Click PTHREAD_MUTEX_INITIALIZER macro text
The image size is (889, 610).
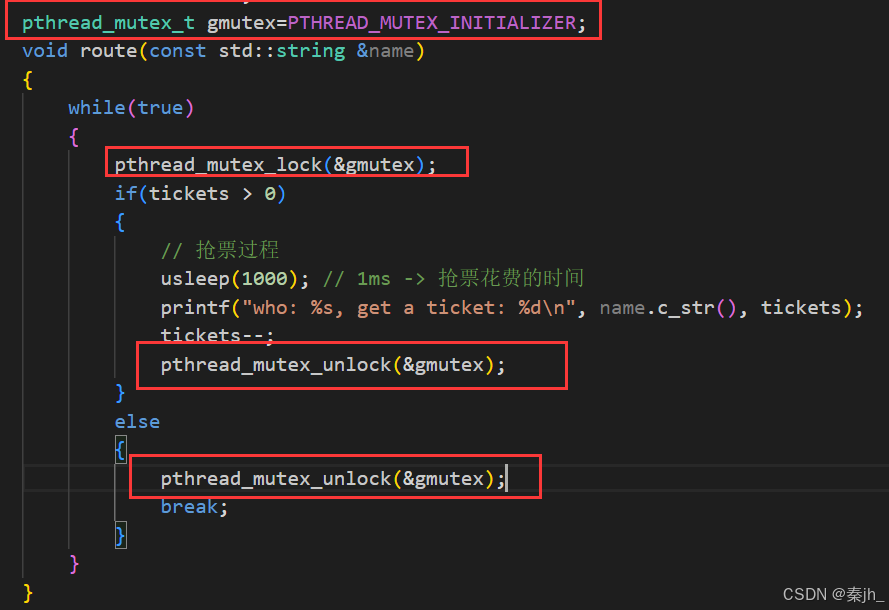tap(432, 23)
